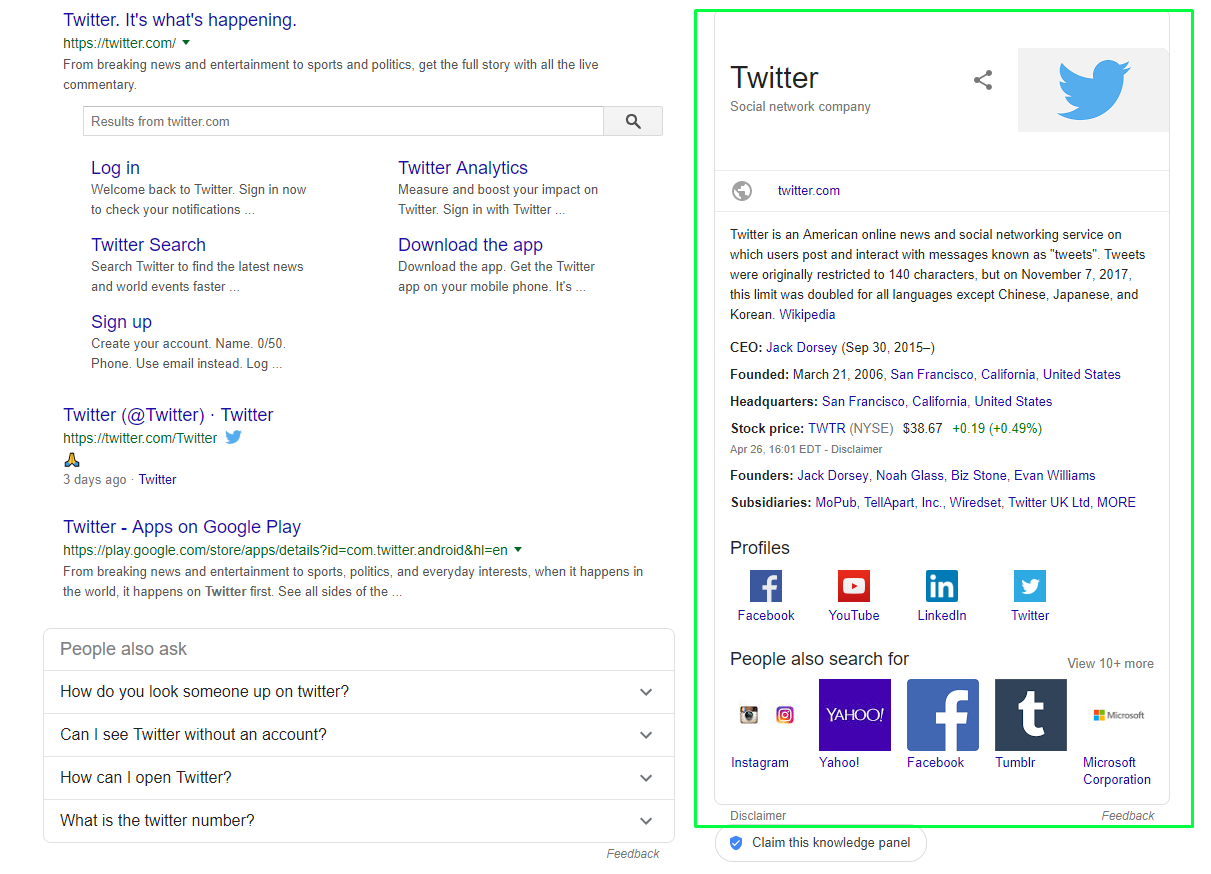
Task: Open the Wikipedia source link
Action: [807, 315]
